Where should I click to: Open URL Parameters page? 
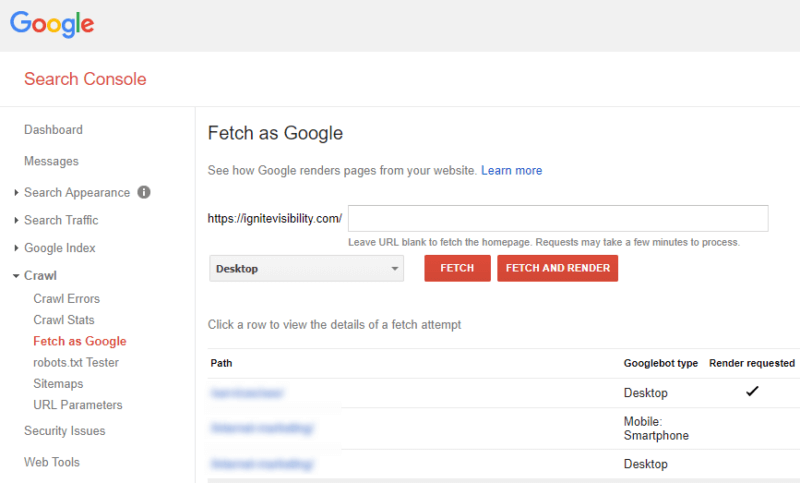pyautogui.click(x=78, y=405)
